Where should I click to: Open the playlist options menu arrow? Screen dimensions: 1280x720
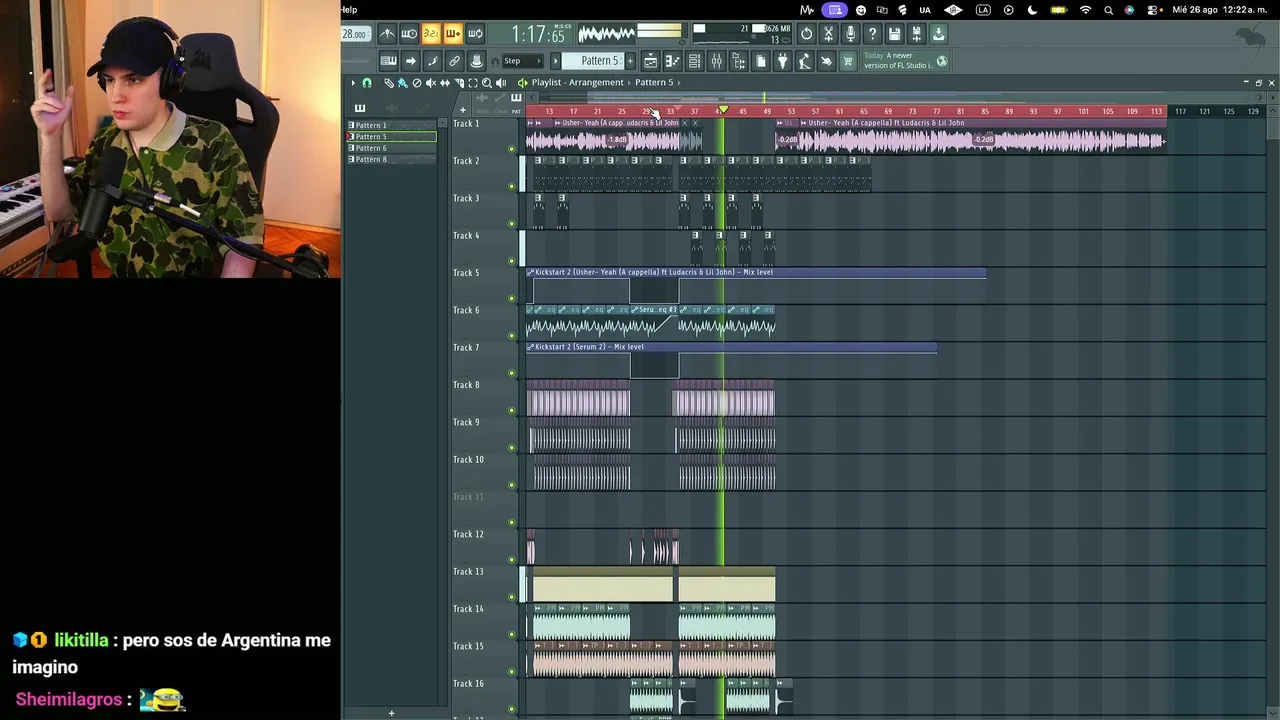pyautogui.click(x=353, y=83)
